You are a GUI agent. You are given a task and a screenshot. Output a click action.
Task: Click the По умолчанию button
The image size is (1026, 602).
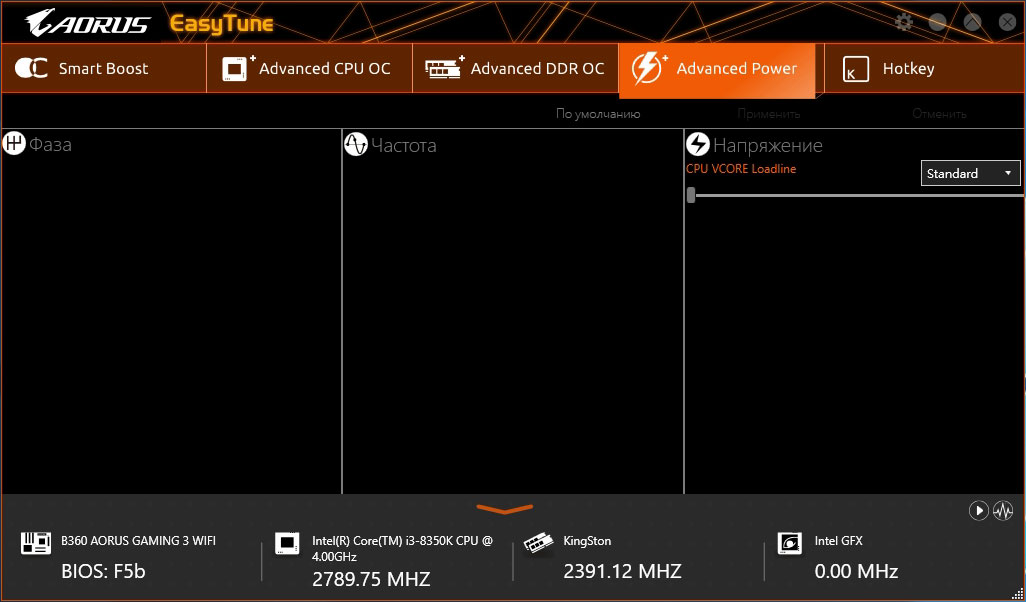coord(598,114)
